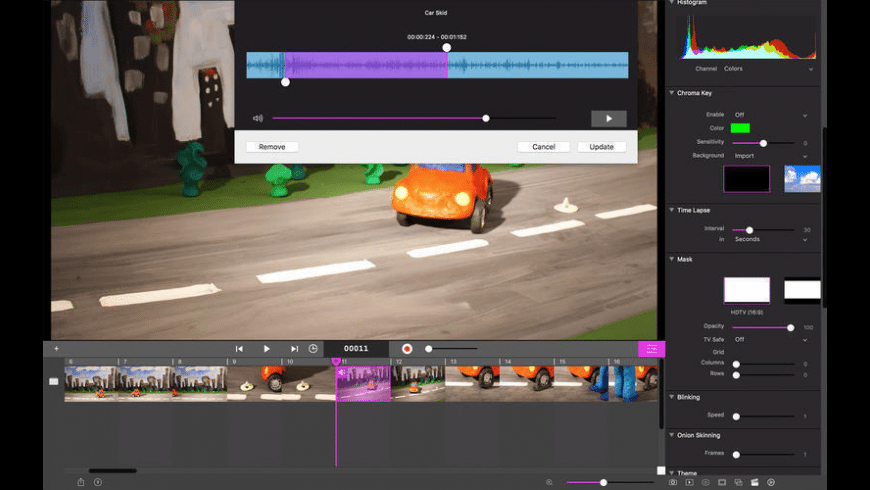Preview the Car Skid audio clip

coord(608,118)
